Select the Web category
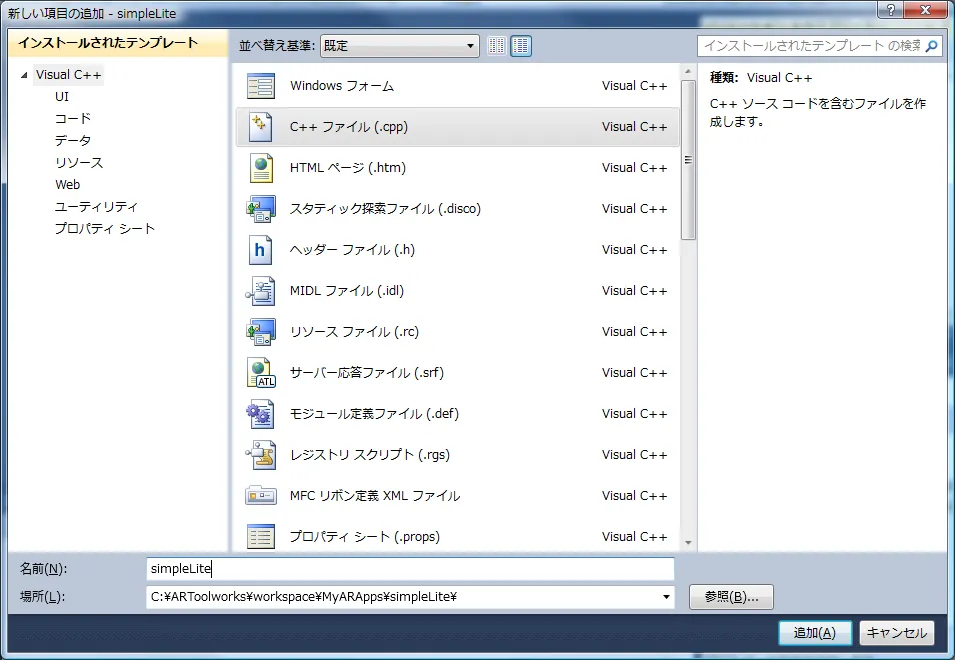955x660 pixels. click(x=68, y=184)
